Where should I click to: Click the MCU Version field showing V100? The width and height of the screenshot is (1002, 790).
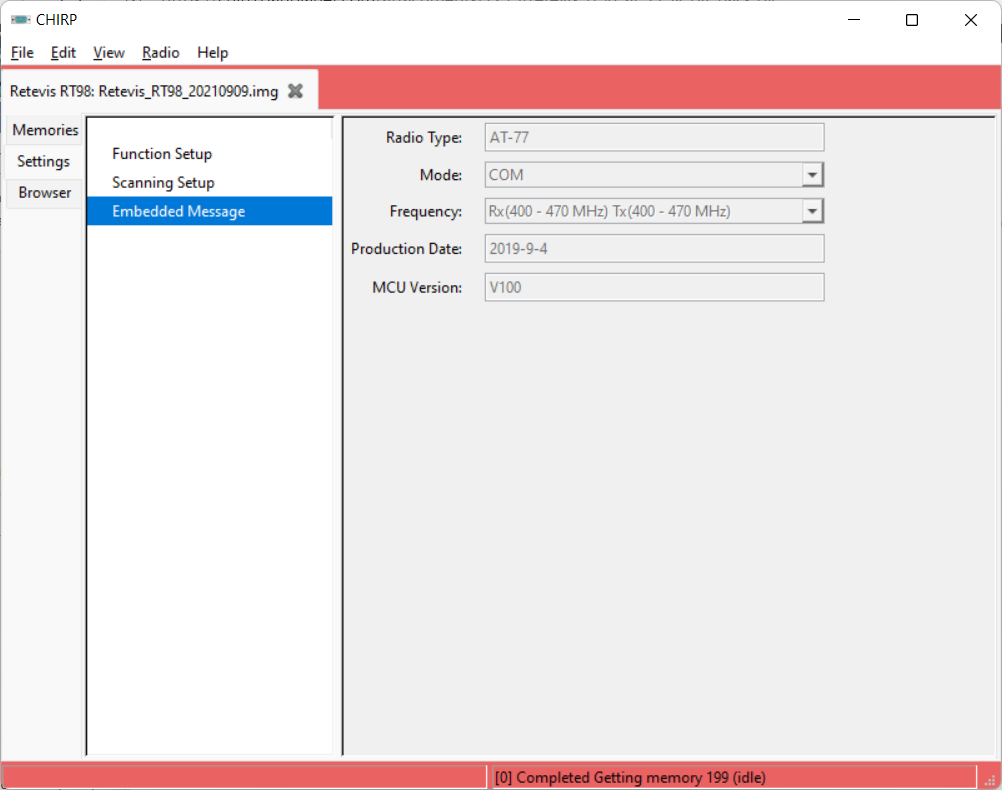(654, 288)
